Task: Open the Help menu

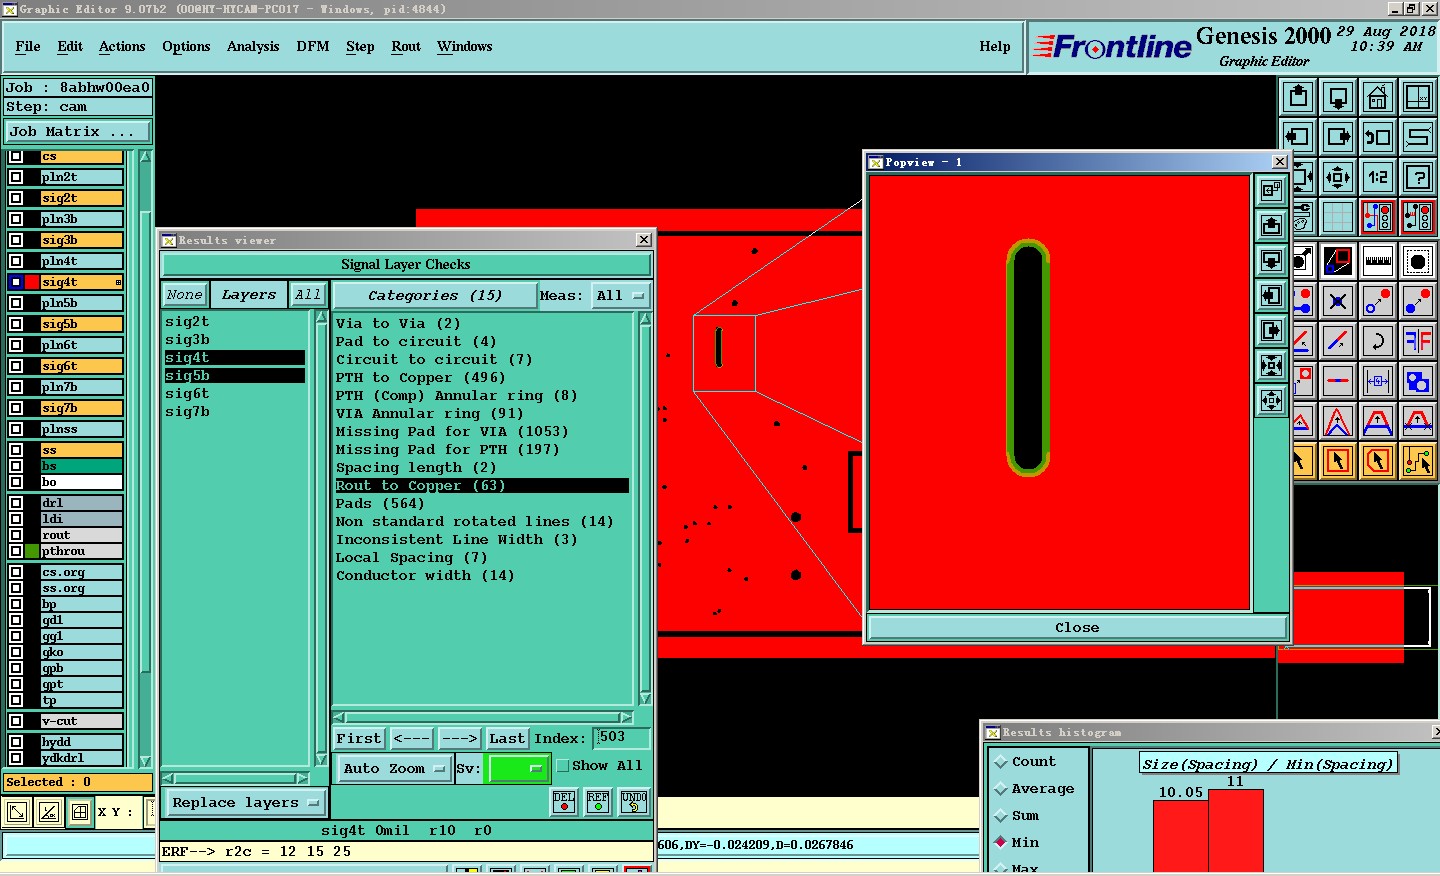Action: coord(995,47)
